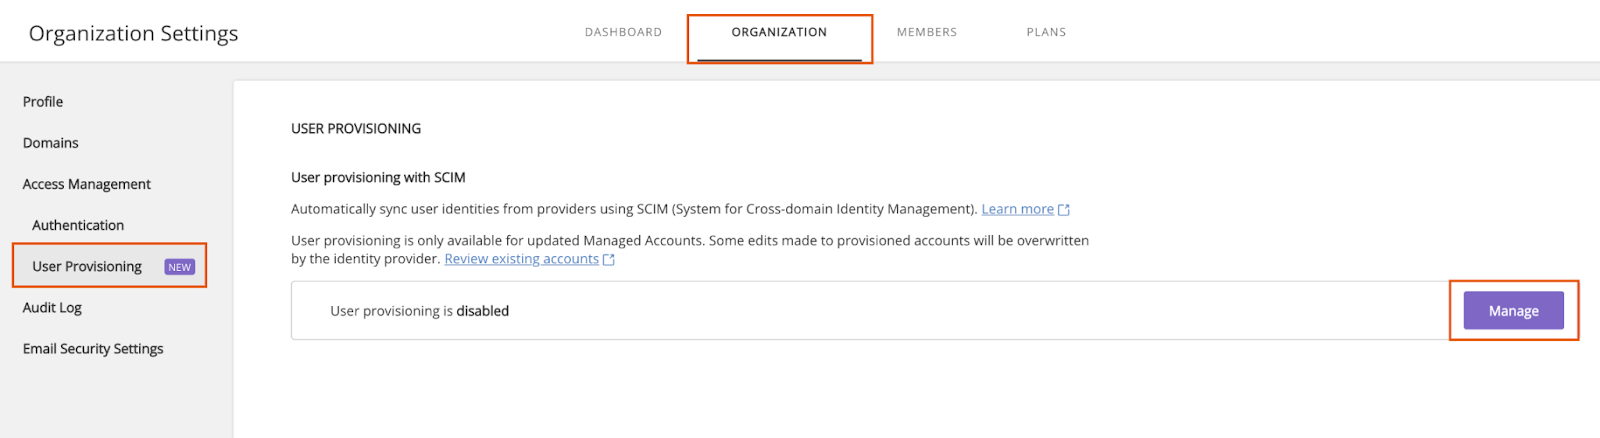Go to the Plans tab
Screen dimensions: 1600x438
pyautogui.click(x=1046, y=32)
